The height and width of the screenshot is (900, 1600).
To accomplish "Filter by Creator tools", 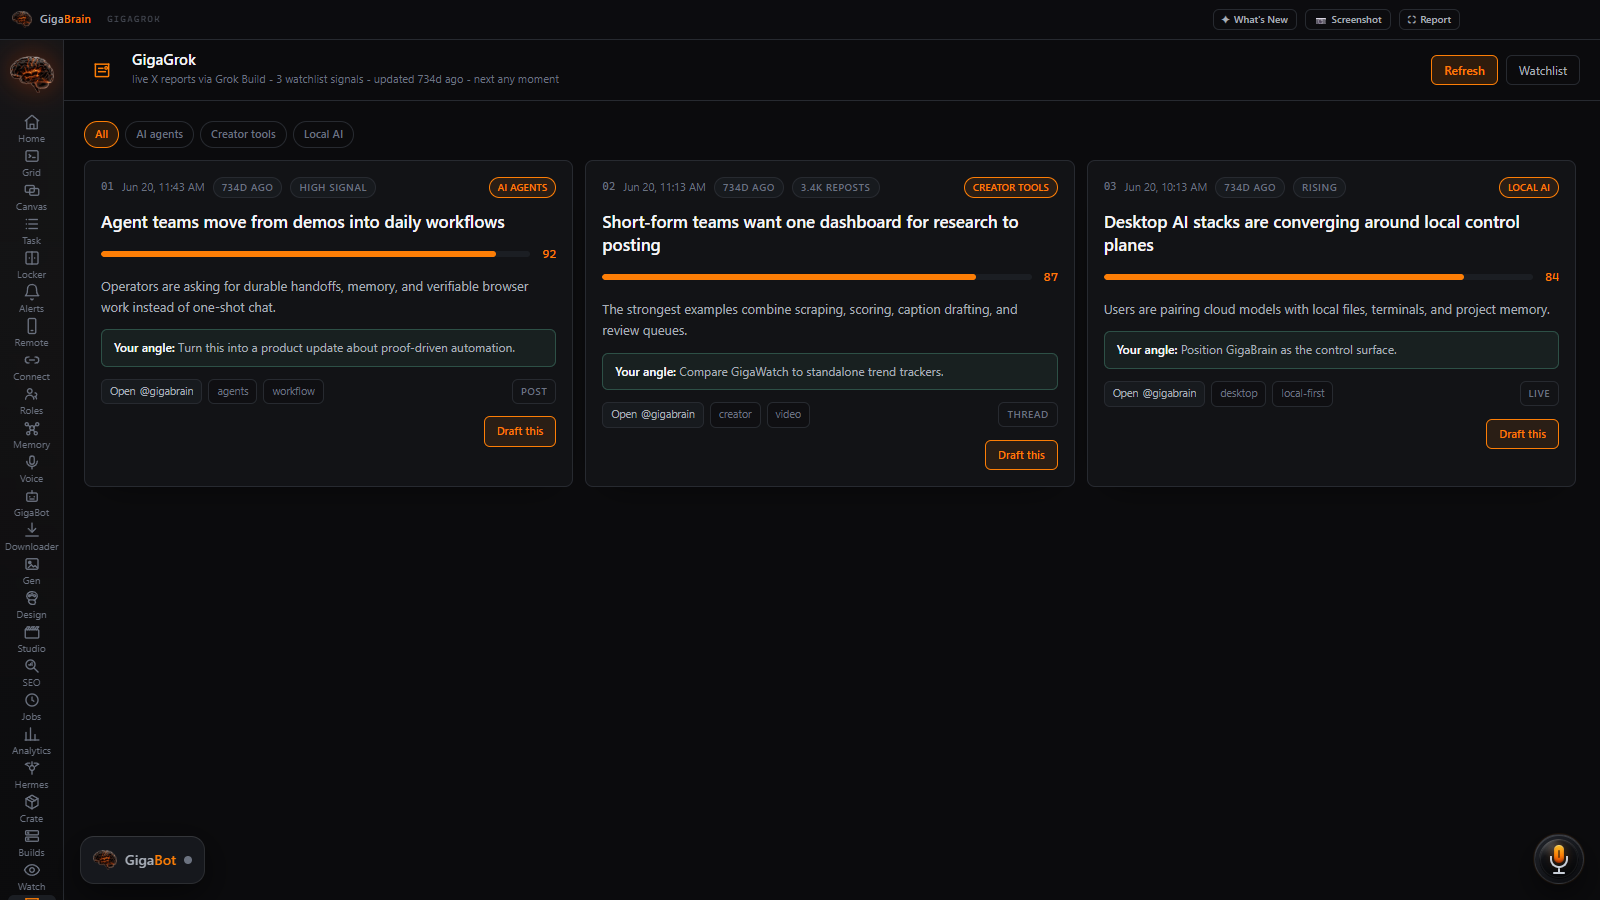I will (x=243, y=134).
